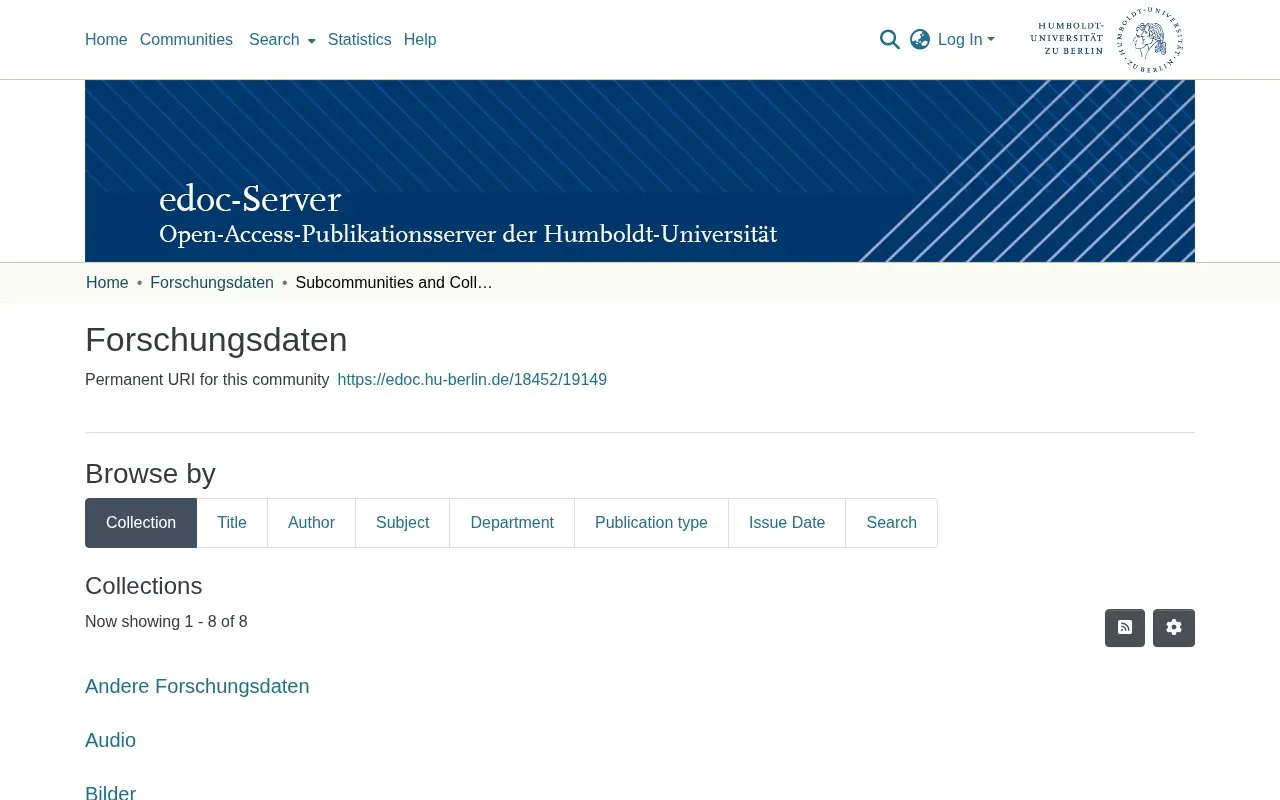
Task: Click the edoc-Server banner image
Action: [640, 171]
